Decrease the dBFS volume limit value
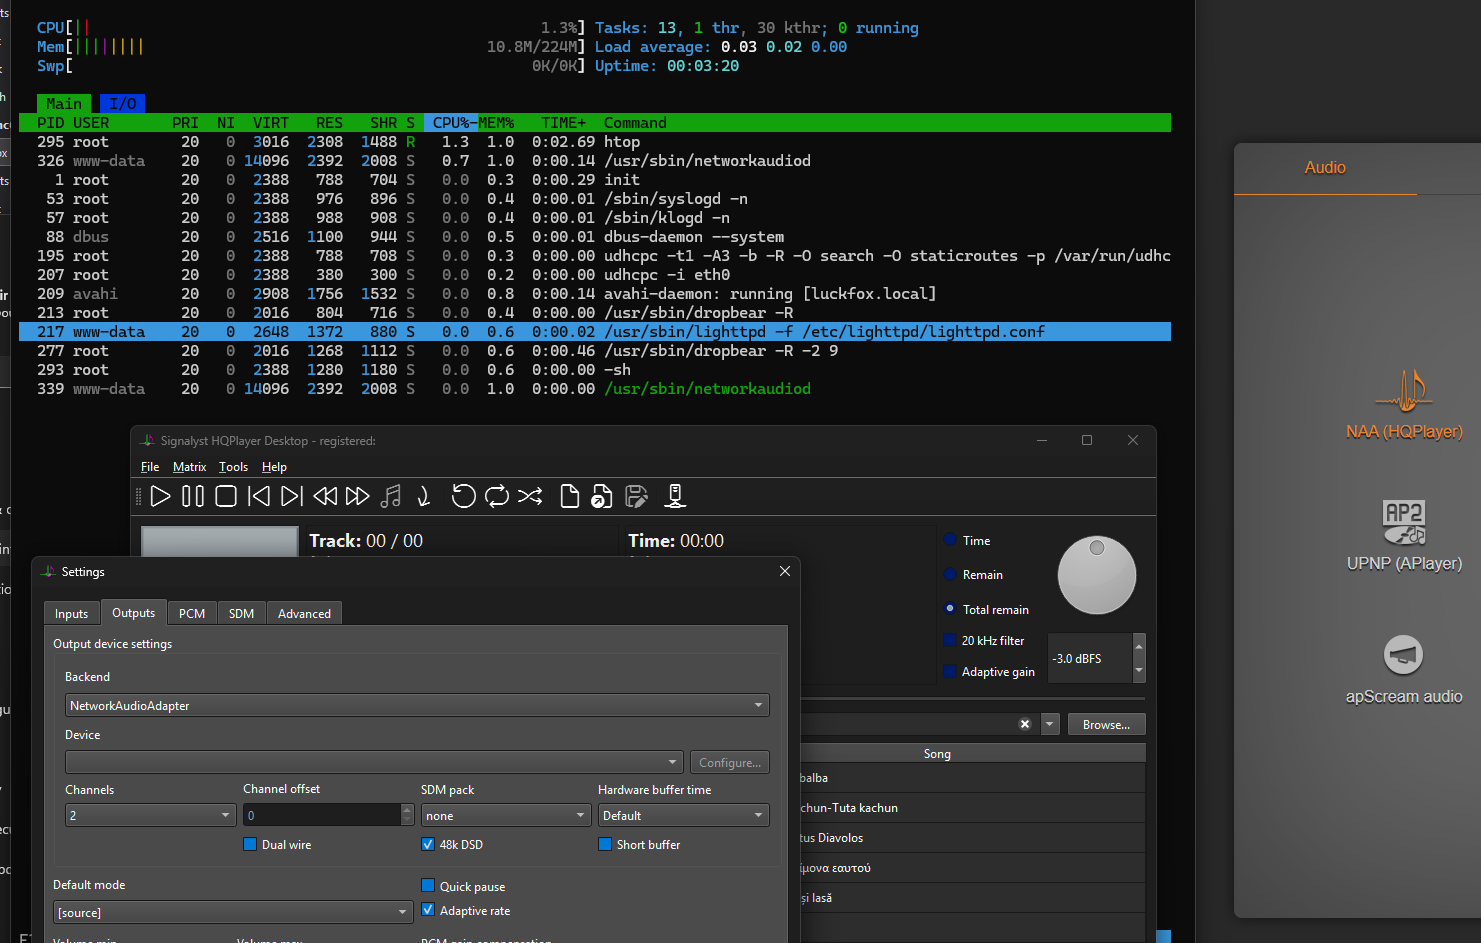This screenshot has width=1481, height=943. point(1139,671)
